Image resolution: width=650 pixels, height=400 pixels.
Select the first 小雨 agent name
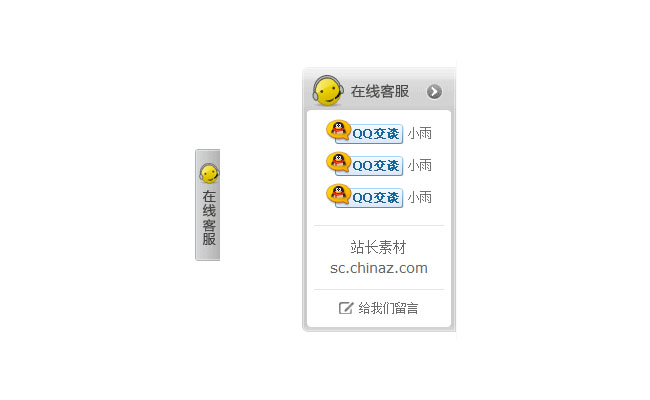click(x=420, y=133)
